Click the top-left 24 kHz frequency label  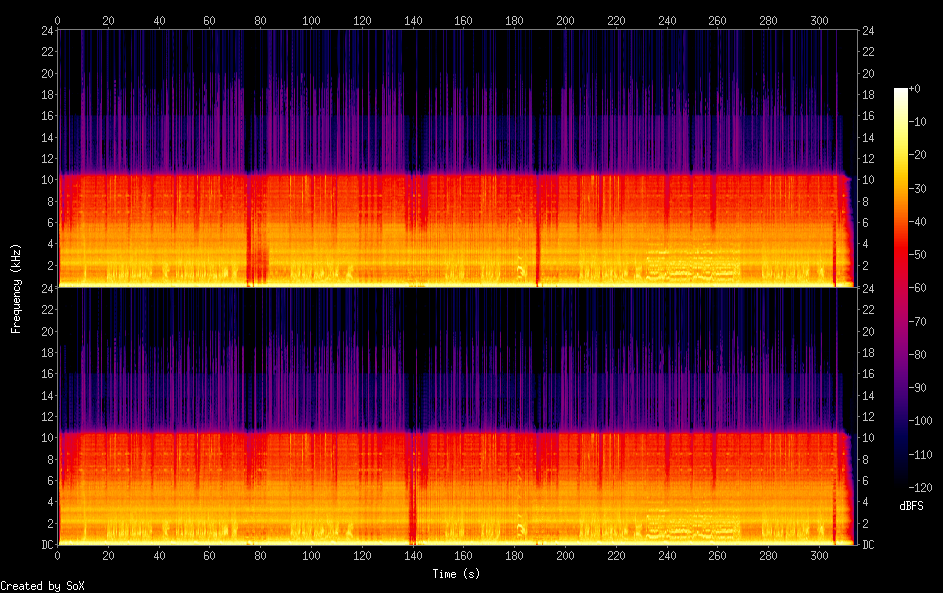tap(47, 30)
